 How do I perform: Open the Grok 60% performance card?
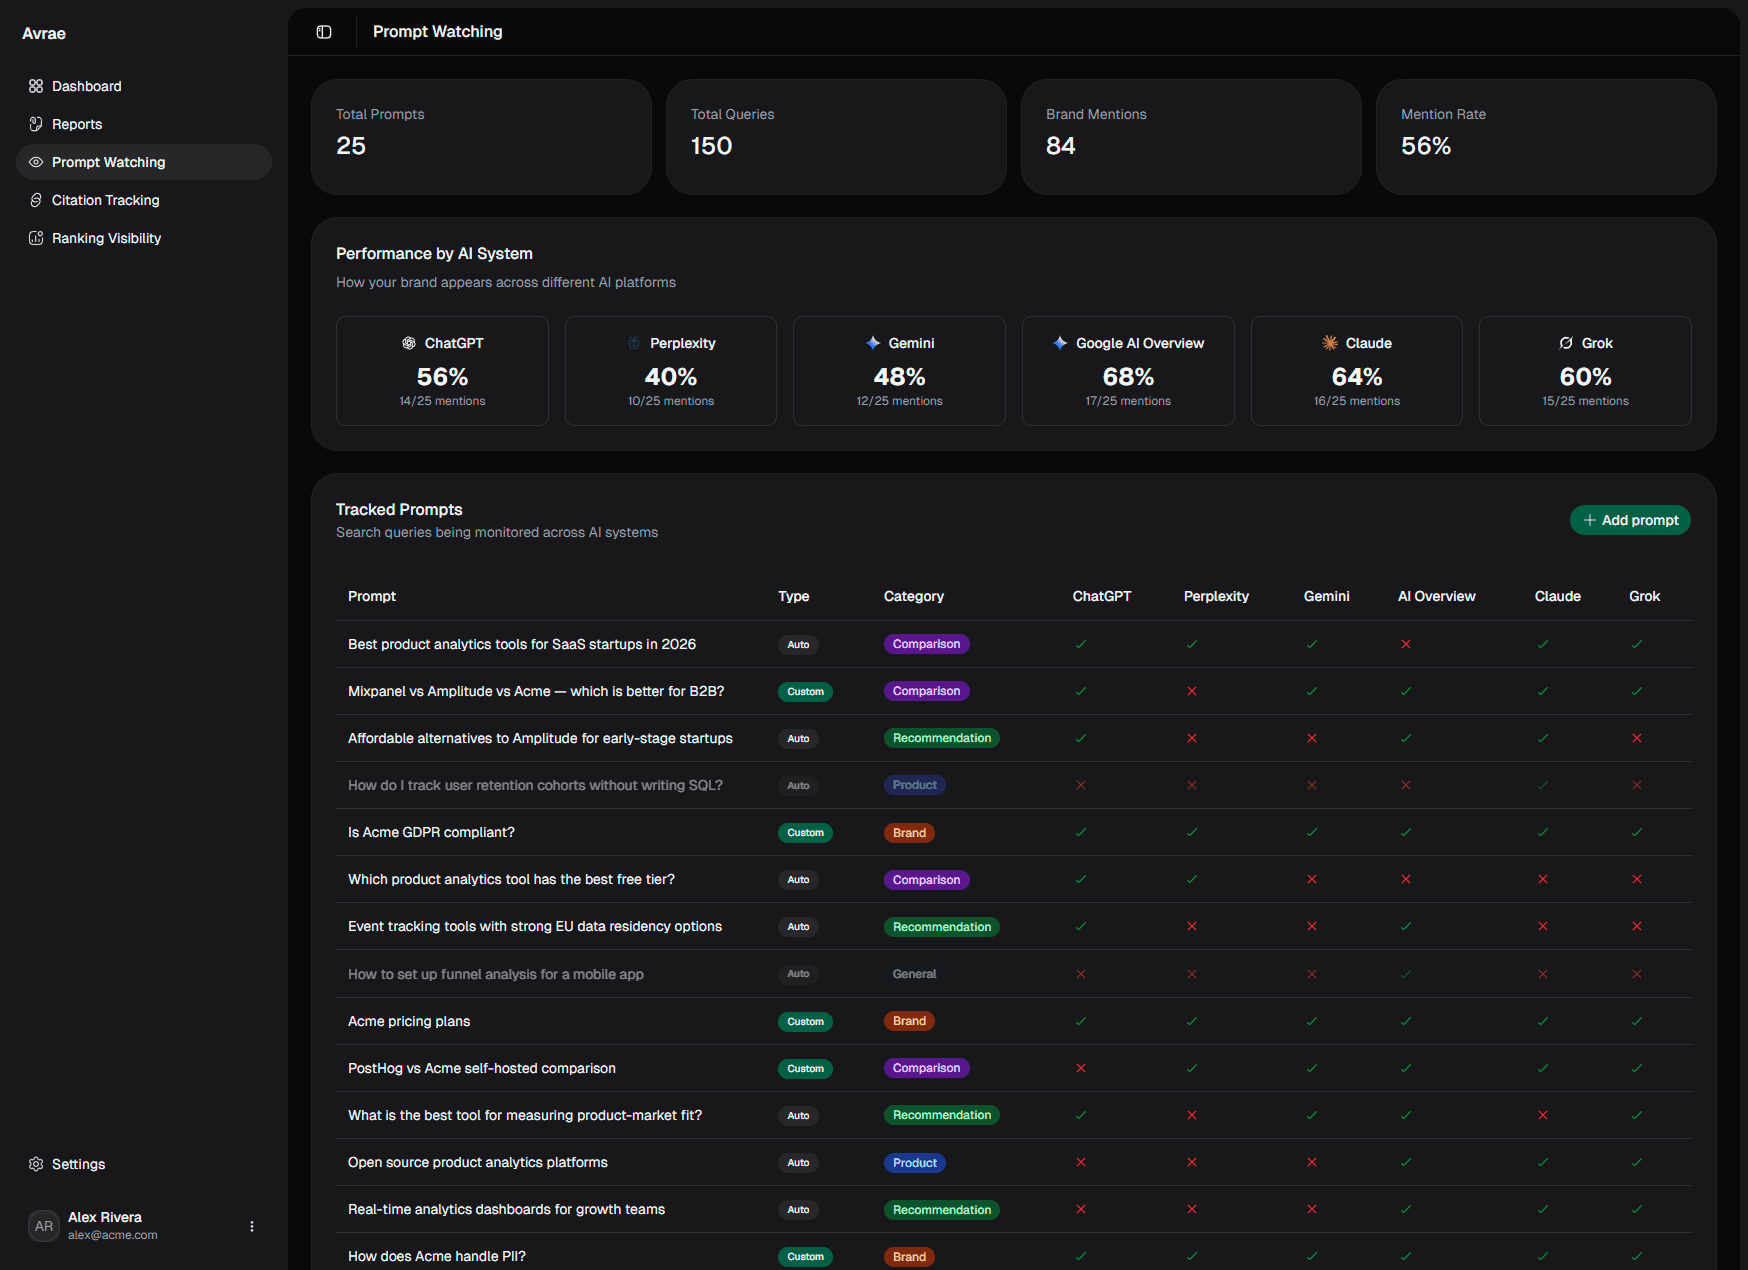pyautogui.click(x=1585, y=371)
